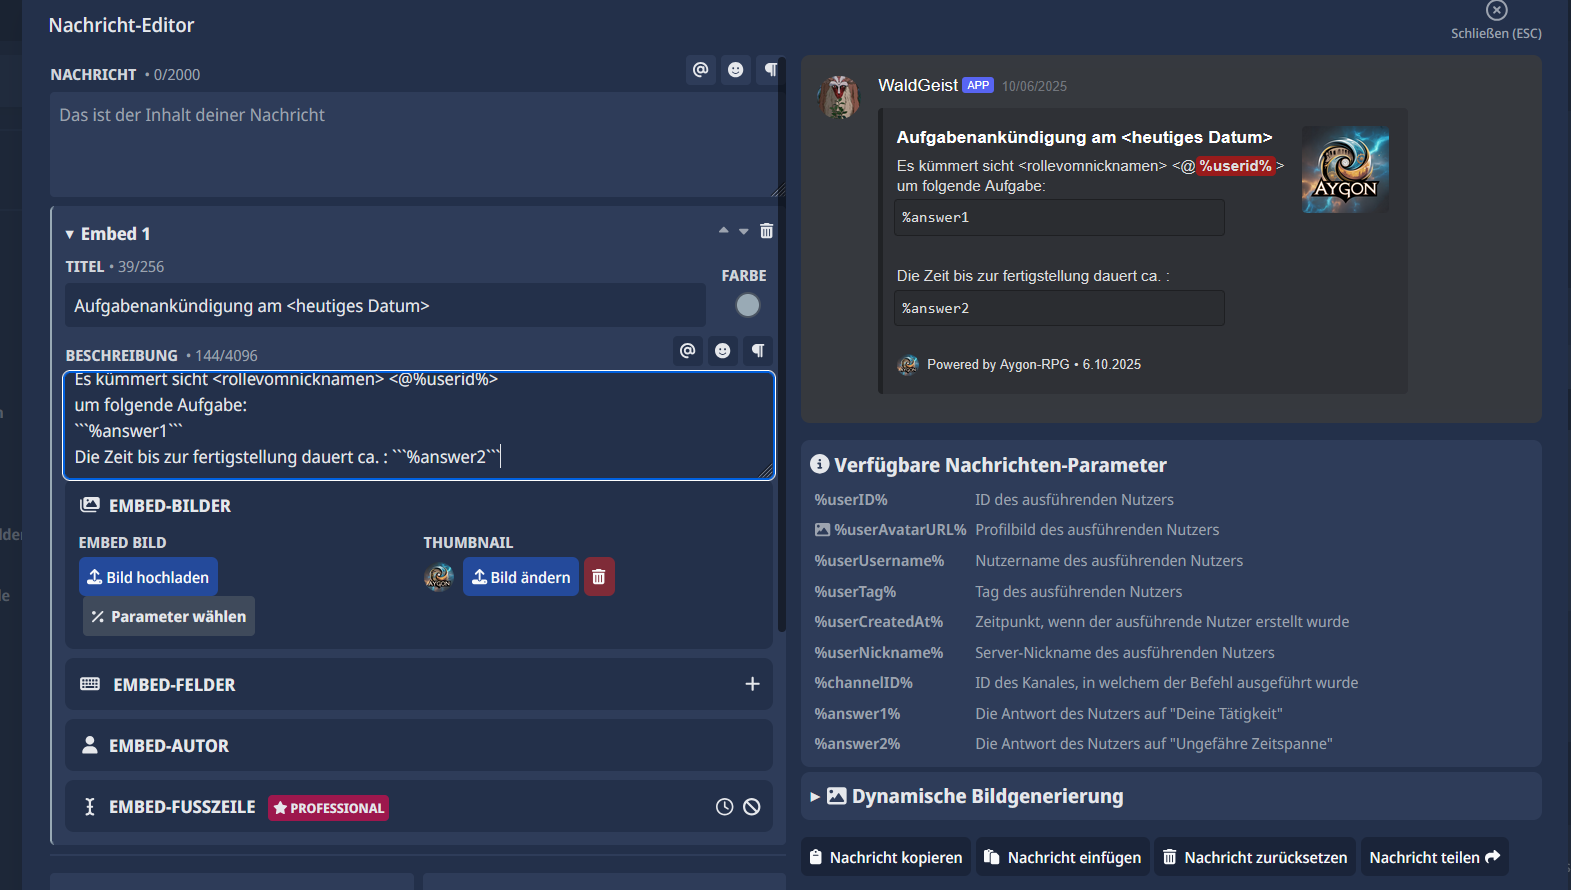This screenshot has width=1571, height=890.
Task: Toggle footer timestamp clock icon
Action: [x=725, y=807]
